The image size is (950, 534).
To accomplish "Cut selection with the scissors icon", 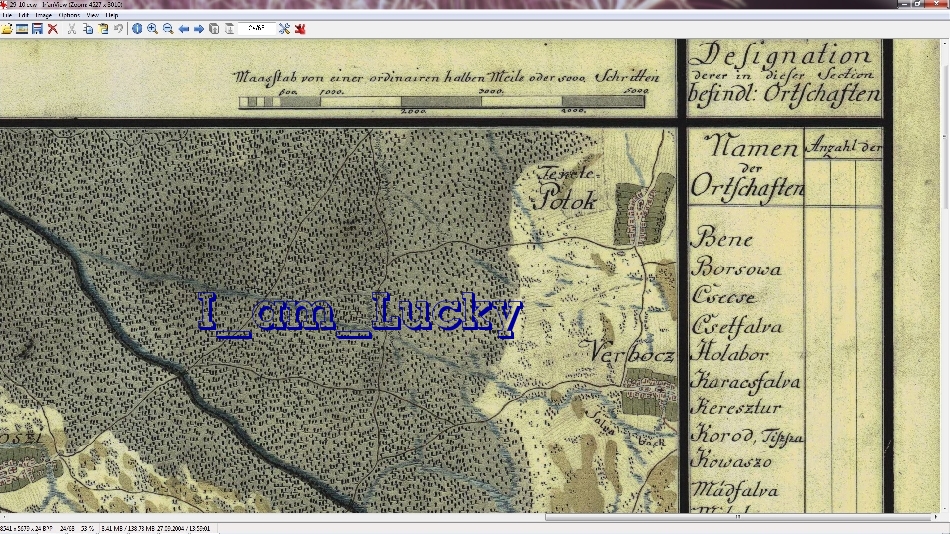I will [x=71, y=28].
